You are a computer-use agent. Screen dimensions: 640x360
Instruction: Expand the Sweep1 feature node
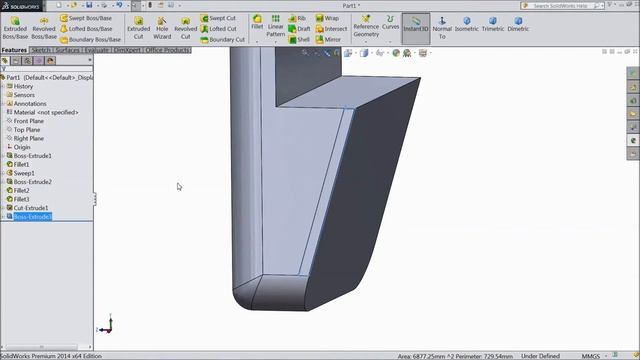[x=3, y=173]
